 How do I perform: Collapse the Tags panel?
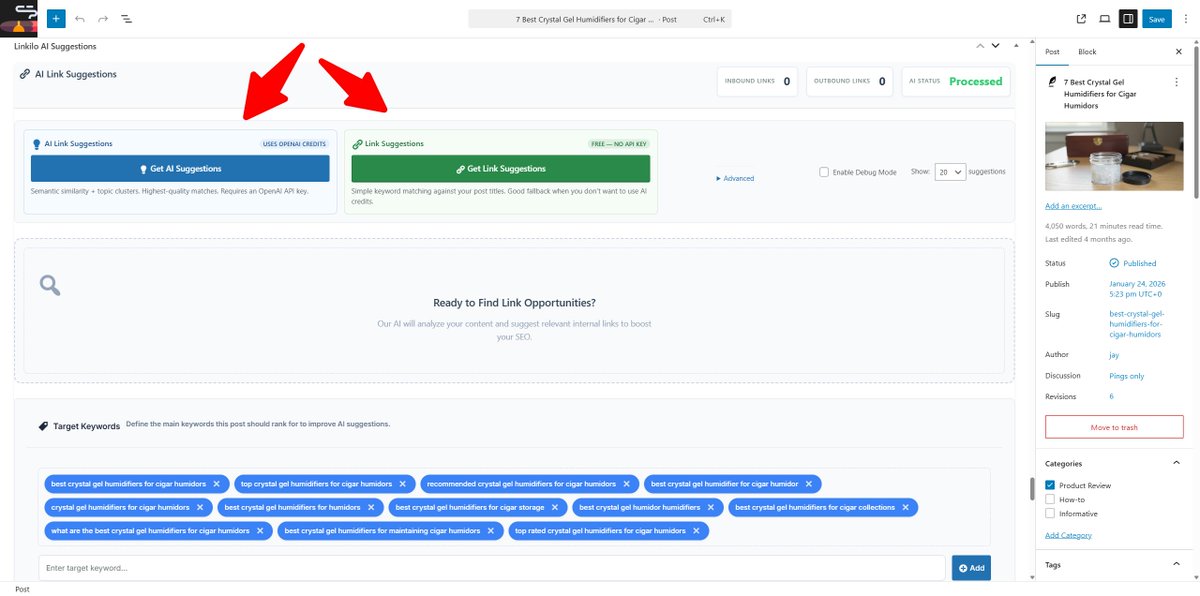tap(1176, 565)
